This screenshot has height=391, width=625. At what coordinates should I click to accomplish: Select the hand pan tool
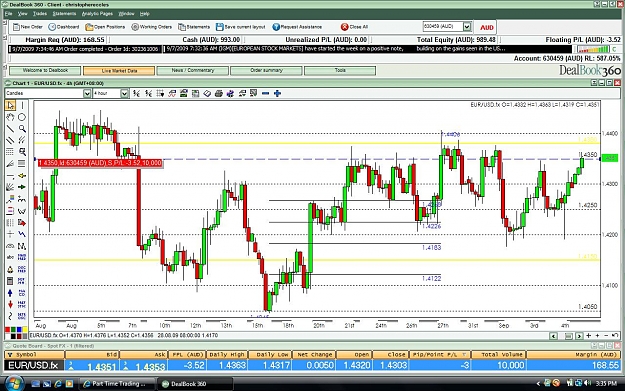click(10, 117)
